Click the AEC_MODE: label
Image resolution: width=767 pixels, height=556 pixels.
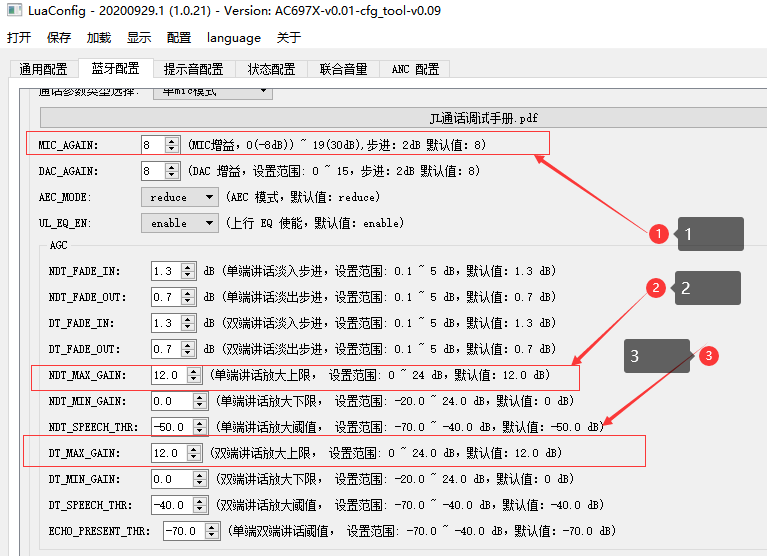click(x=65, y=198)
